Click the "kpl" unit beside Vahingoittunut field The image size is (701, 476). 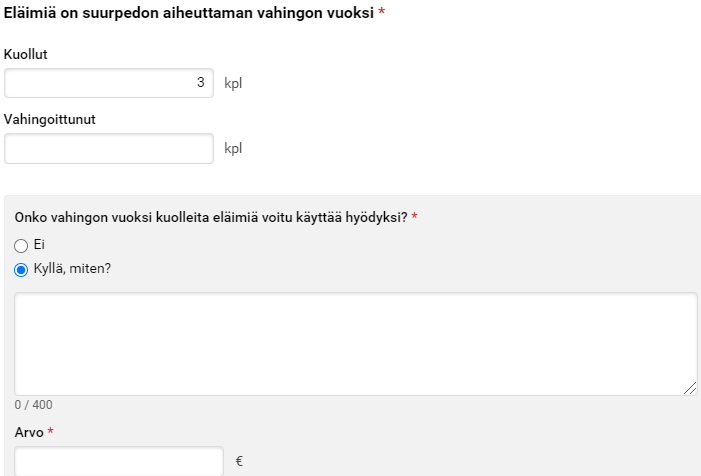pos(233,149)
